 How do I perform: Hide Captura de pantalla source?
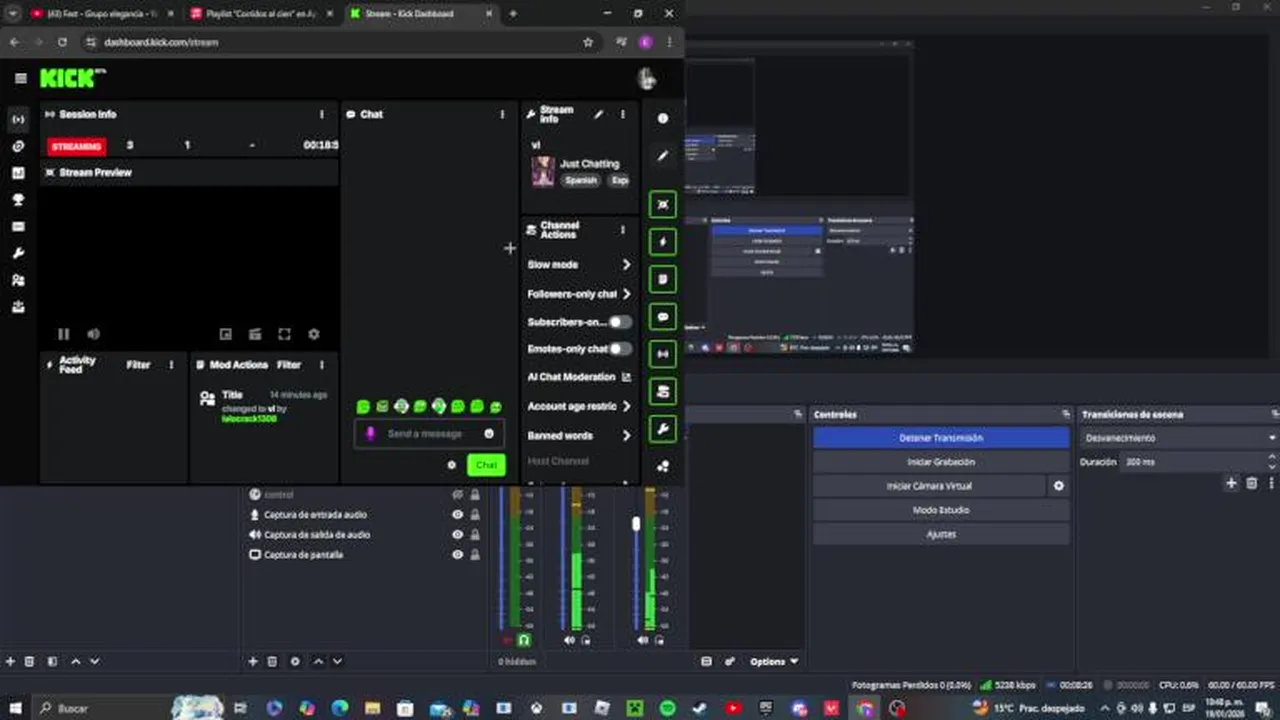pos(457,554)
